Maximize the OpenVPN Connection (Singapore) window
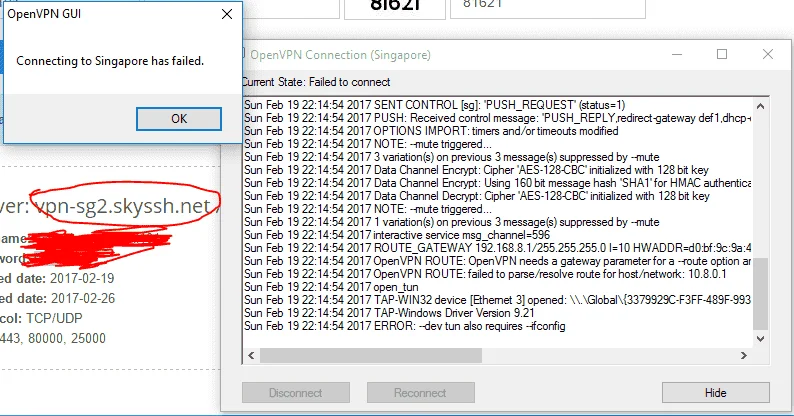The image size is (794, 416). 722,54
